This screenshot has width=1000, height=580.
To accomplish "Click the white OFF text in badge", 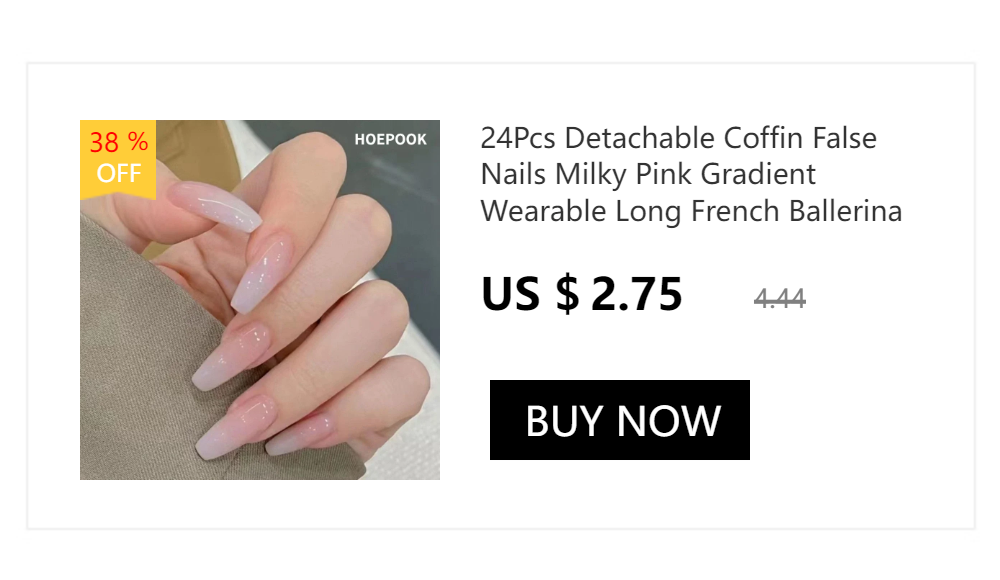I will click(x=119, y=173).
